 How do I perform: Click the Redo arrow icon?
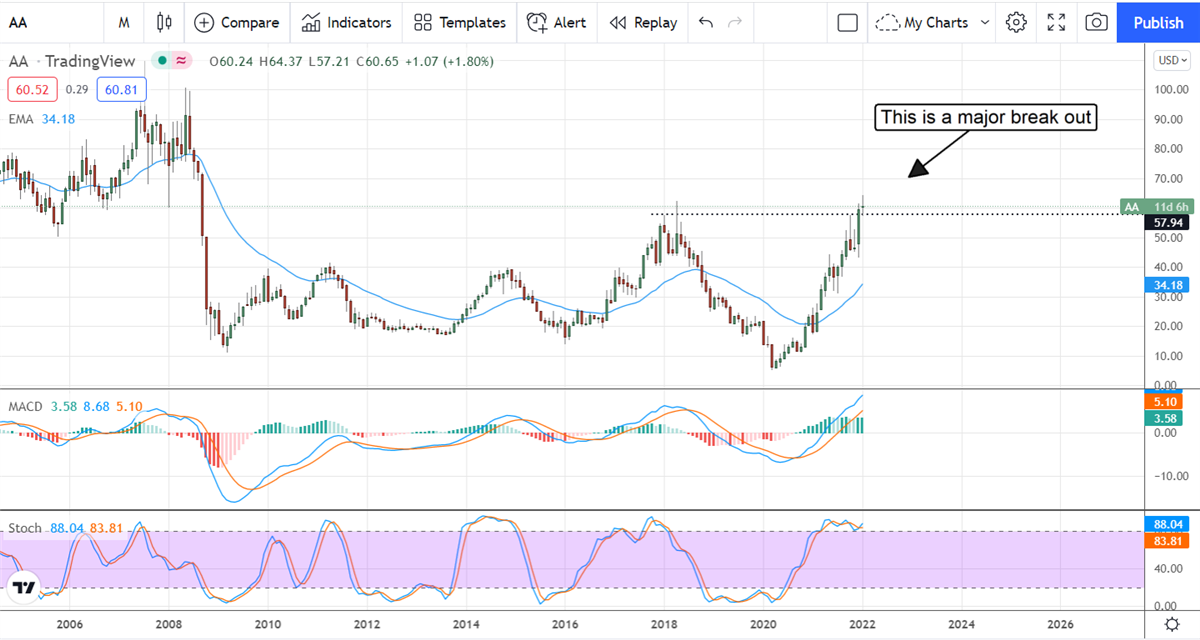(x=735, y=22)
